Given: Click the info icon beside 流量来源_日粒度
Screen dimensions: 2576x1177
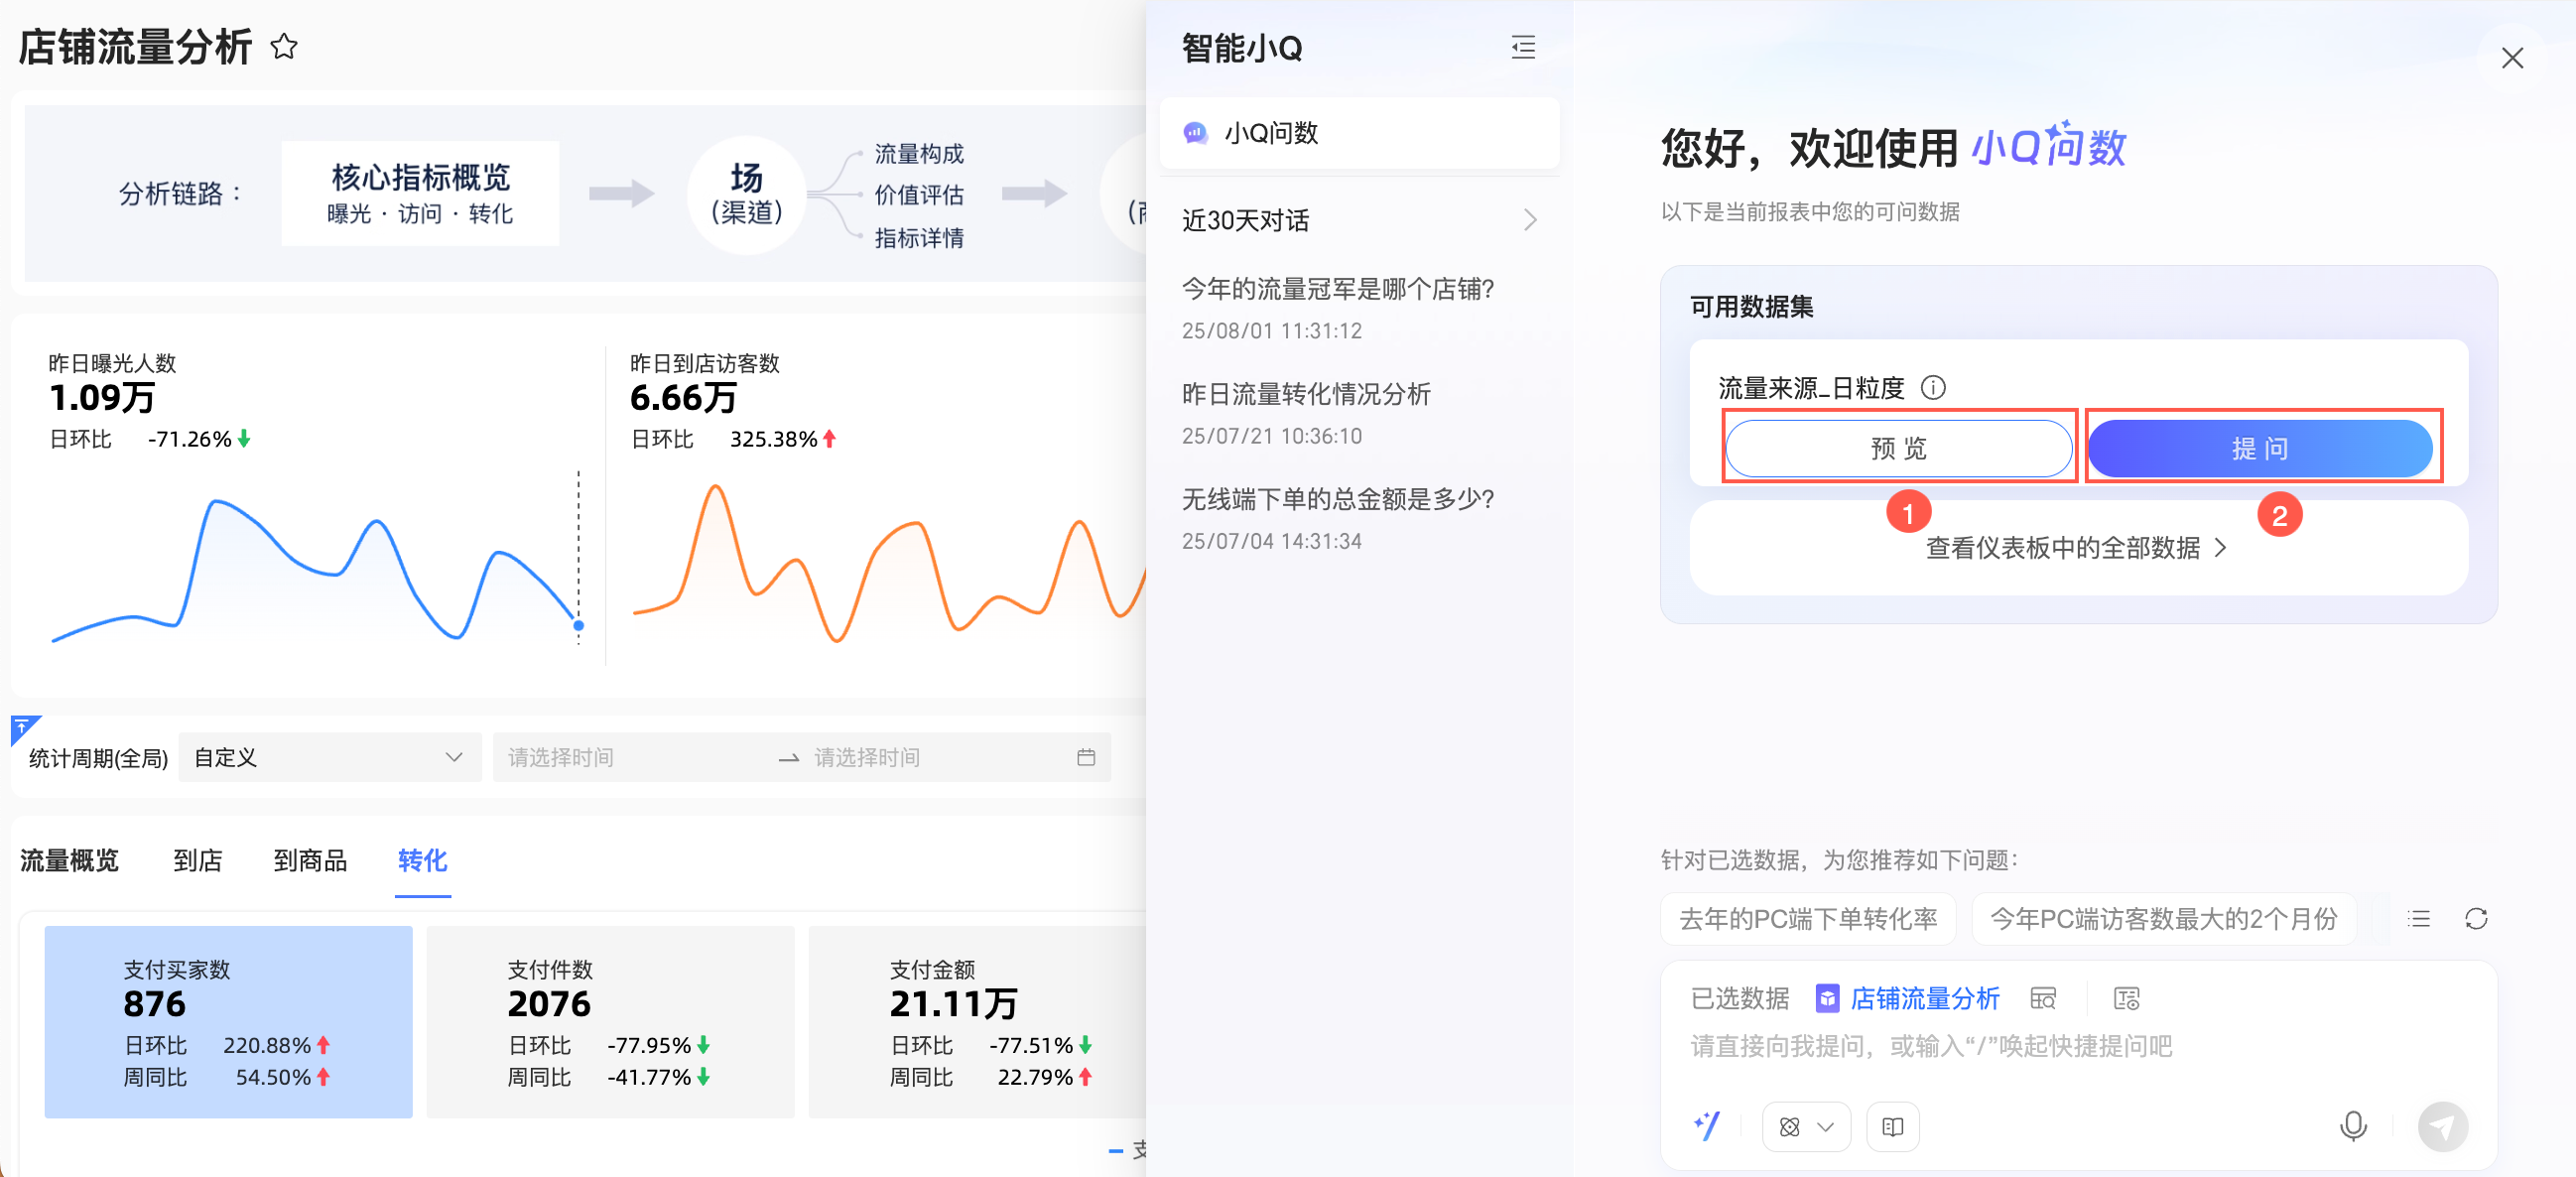Looking at the screenshot, I should [1933, 387].
